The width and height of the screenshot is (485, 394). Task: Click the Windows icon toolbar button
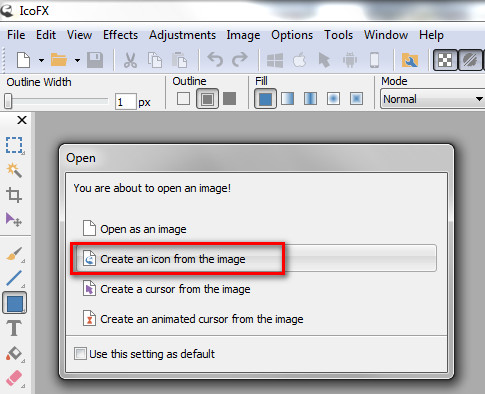click(x=275, y=60)
